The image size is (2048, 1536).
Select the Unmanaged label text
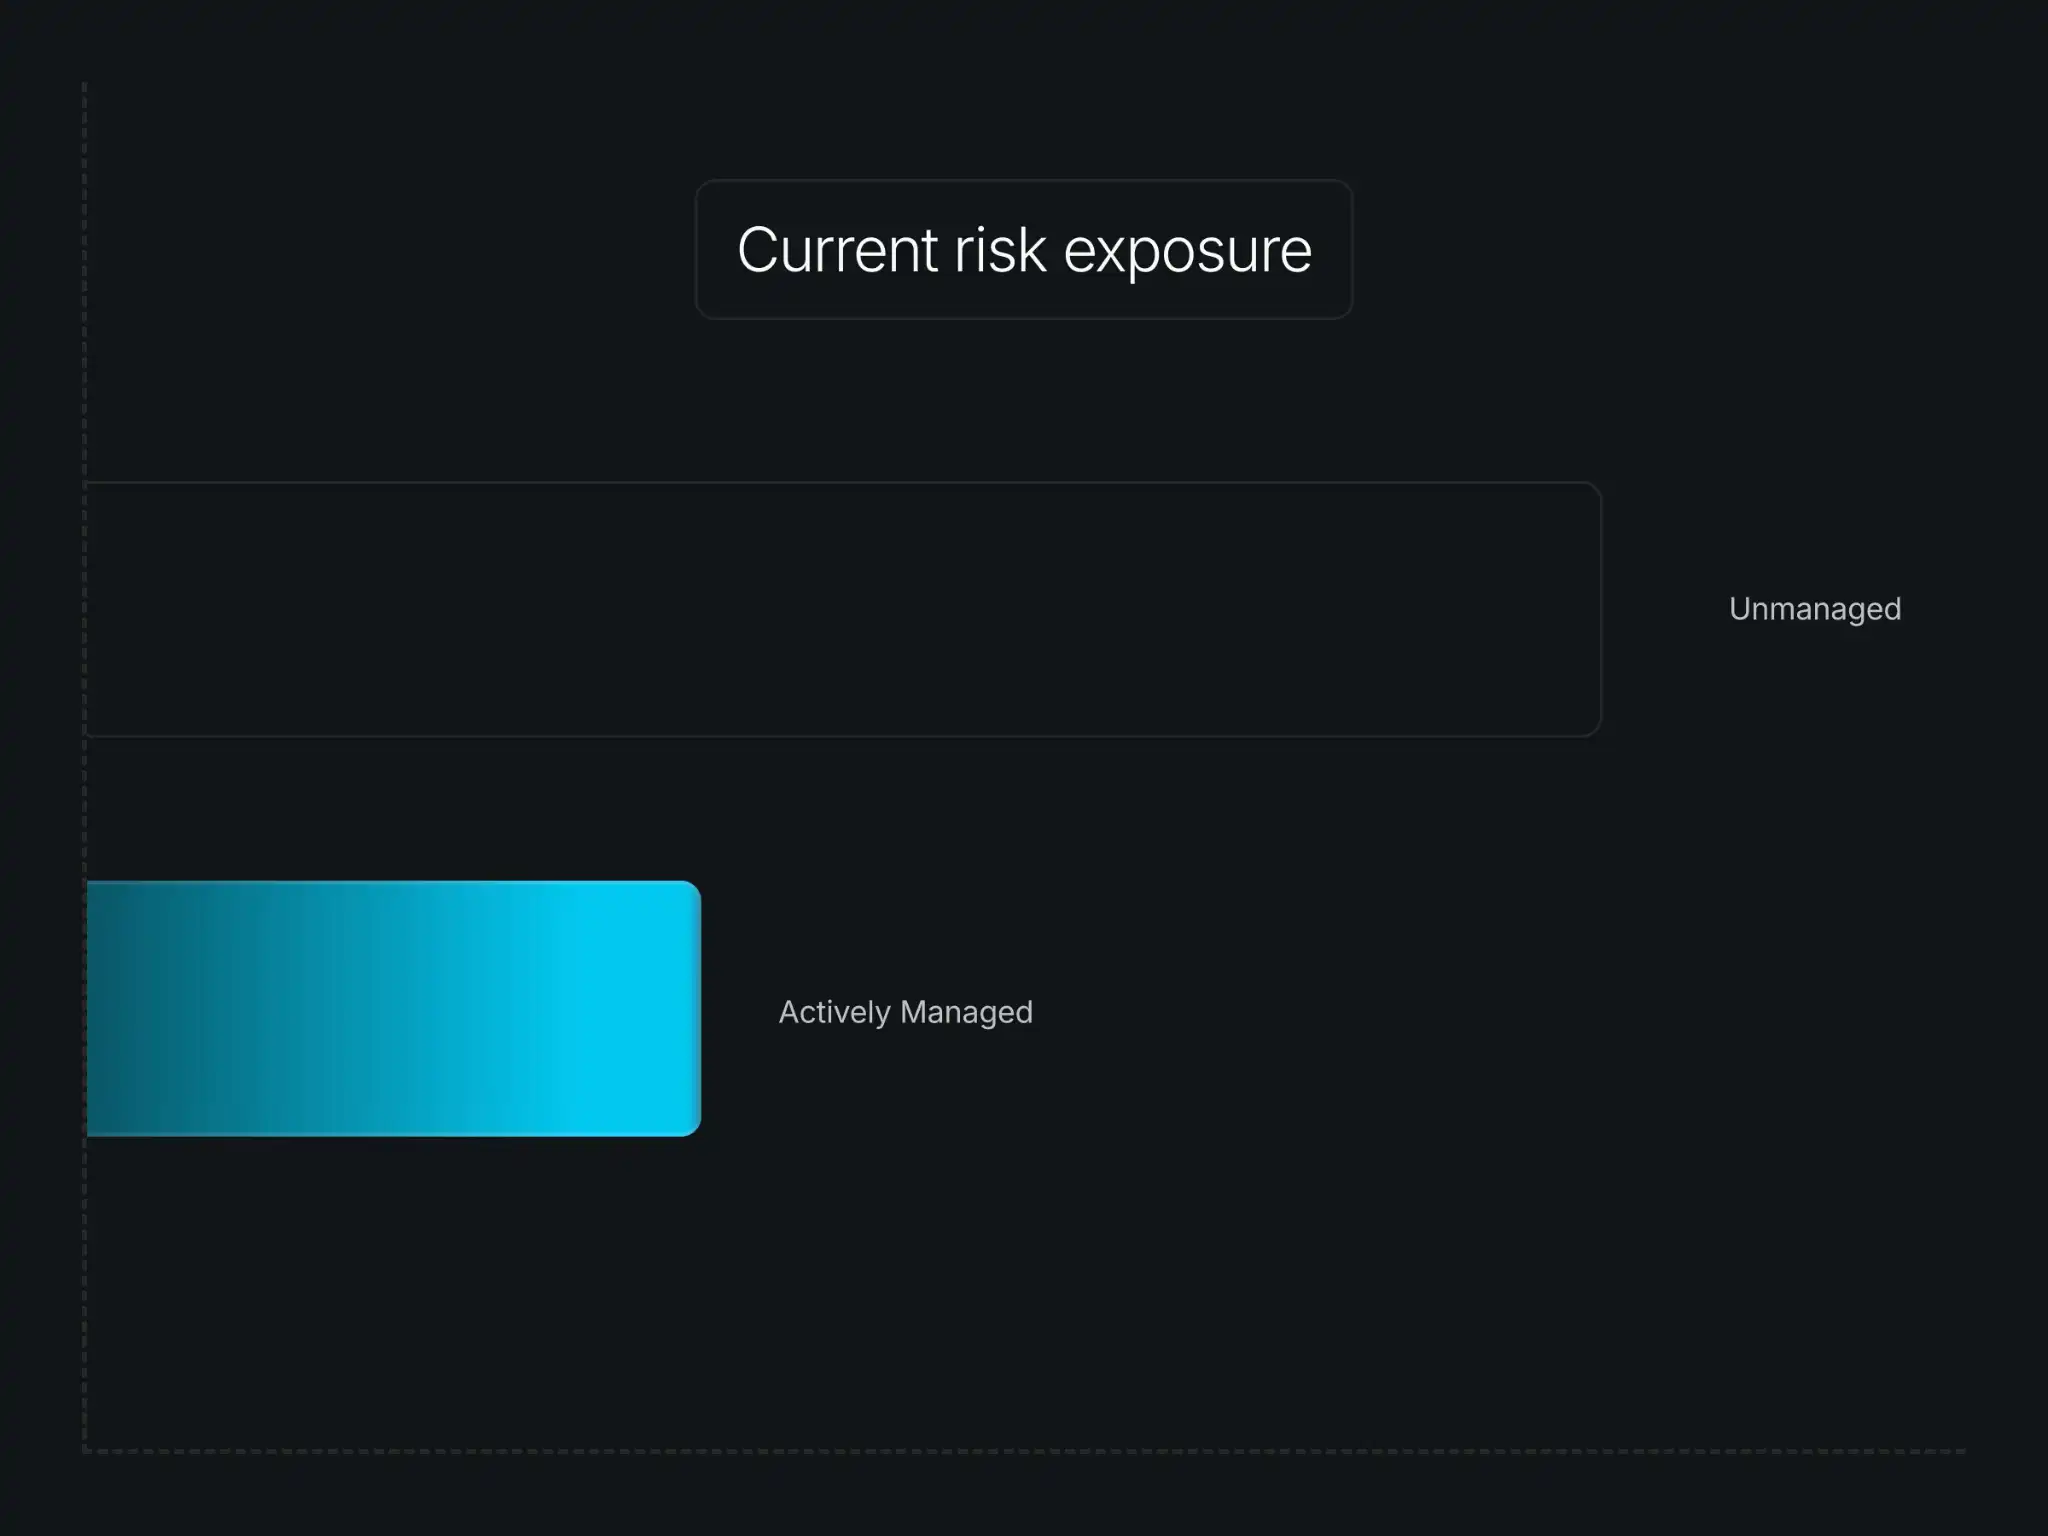1815,609
